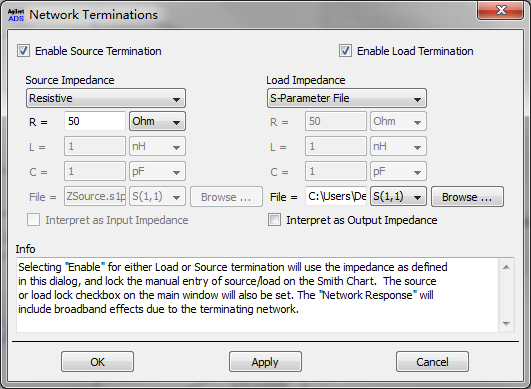Screen dimensions: 531x389
Task: Click the source R value field showing 50
Action: (95, 121)
